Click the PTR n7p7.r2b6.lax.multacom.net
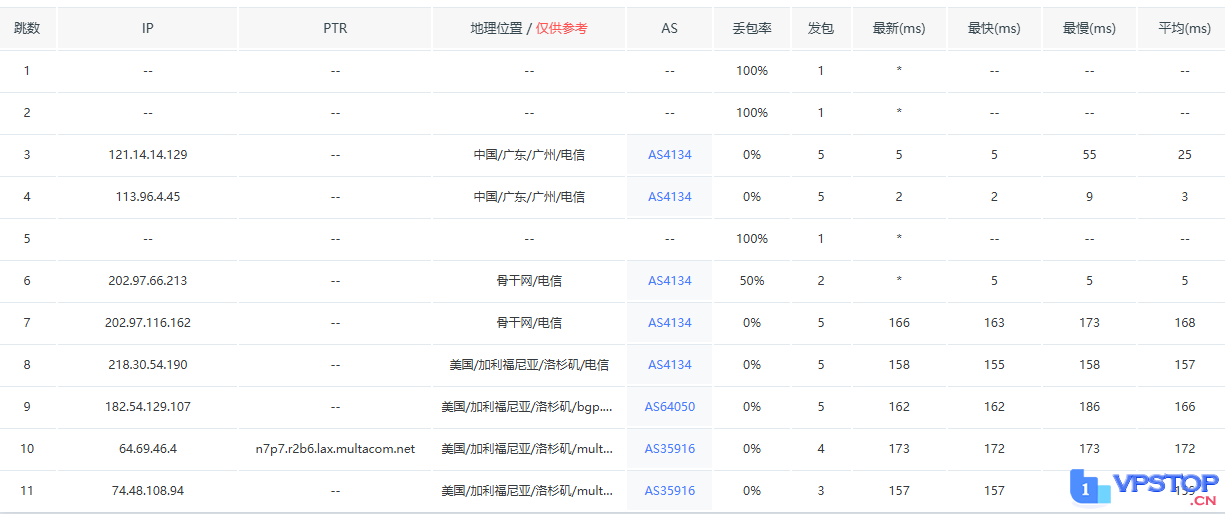Screen dimensions: 1225x514 point(335,449)
